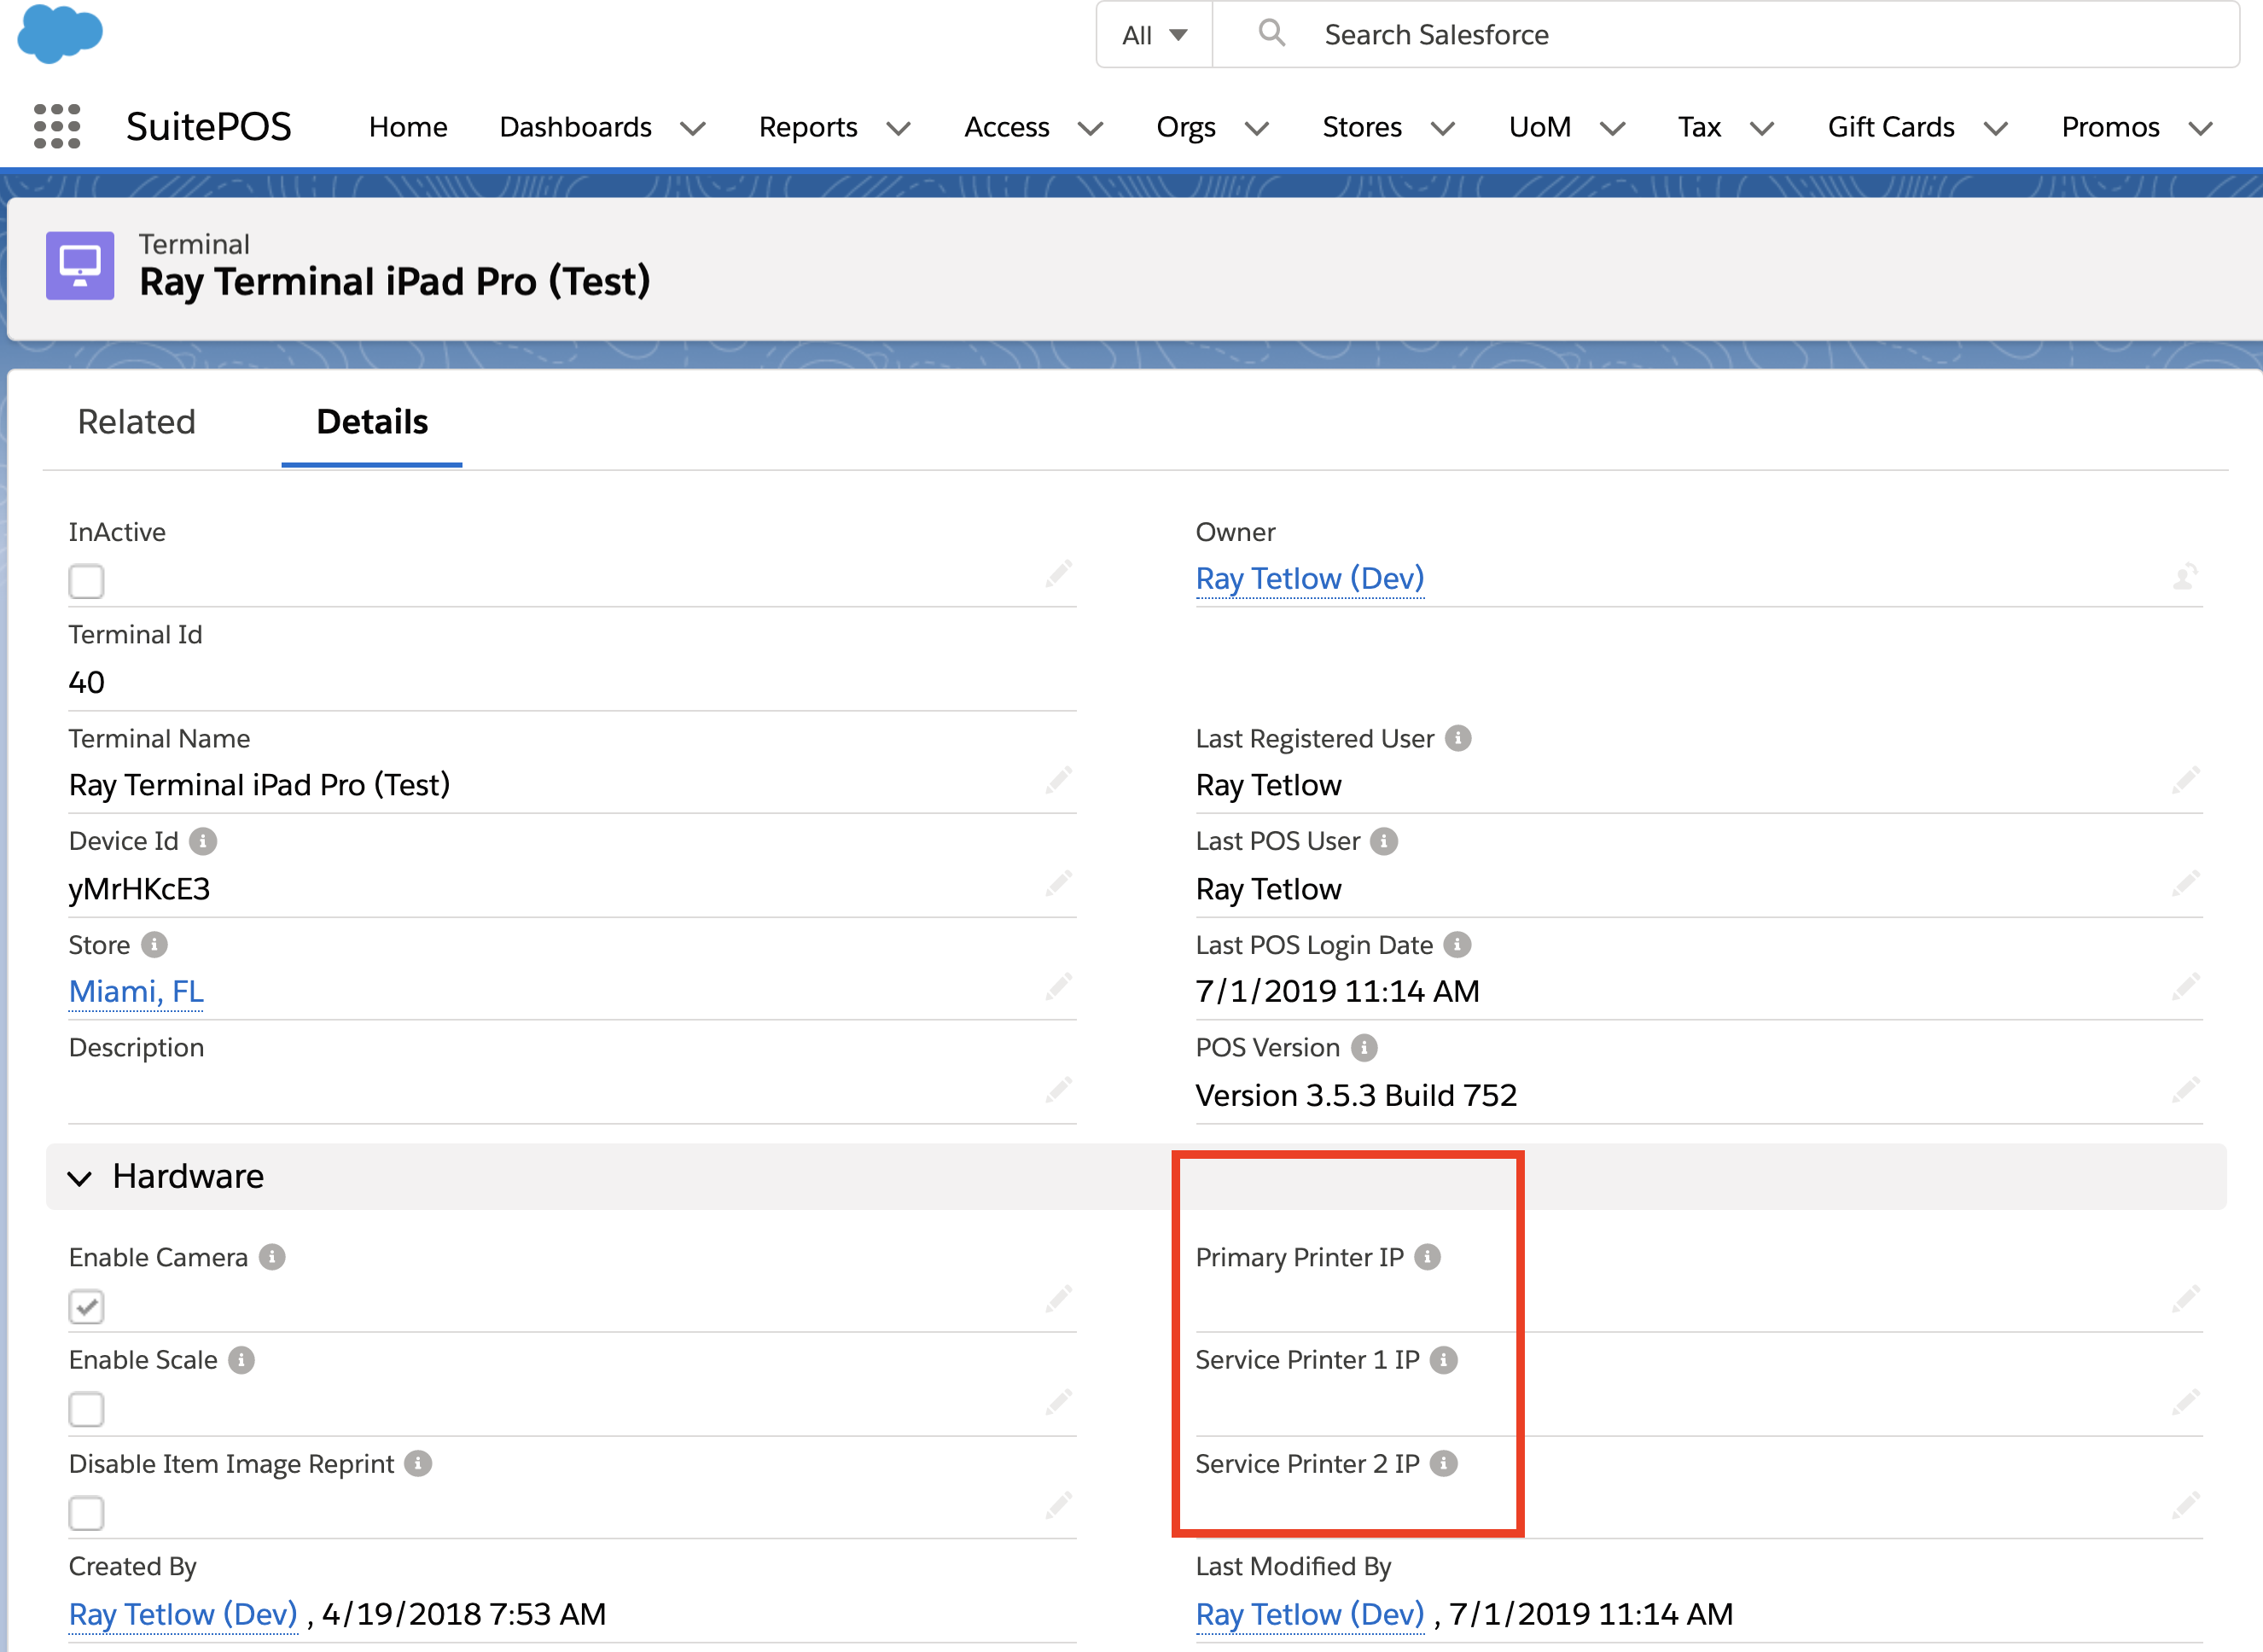Click Primary Printer IP info icon
Screen dimensions: 2263x1652
pyautogui.click(x=1428, y=1257)
